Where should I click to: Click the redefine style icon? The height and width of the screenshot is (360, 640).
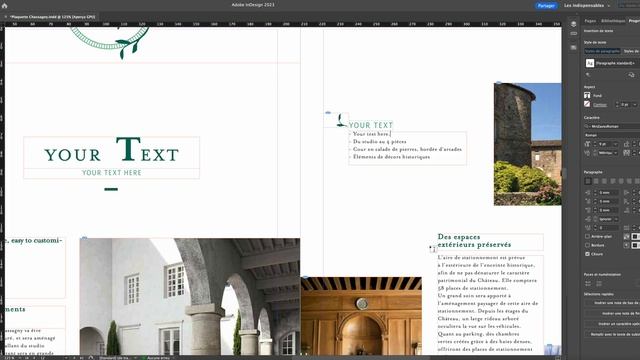(x=631, y=75)
